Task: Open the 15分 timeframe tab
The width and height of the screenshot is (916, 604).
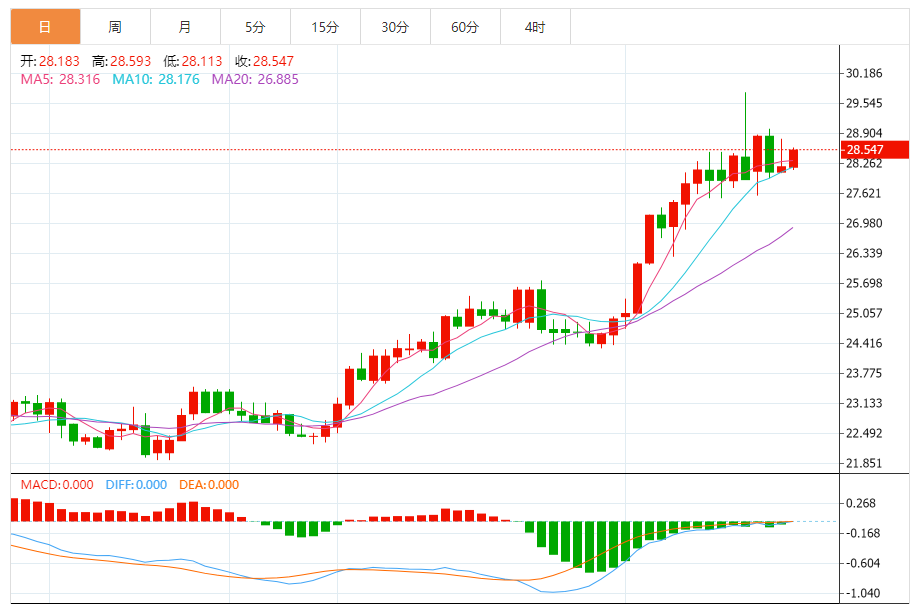Action: coord(325,27)
